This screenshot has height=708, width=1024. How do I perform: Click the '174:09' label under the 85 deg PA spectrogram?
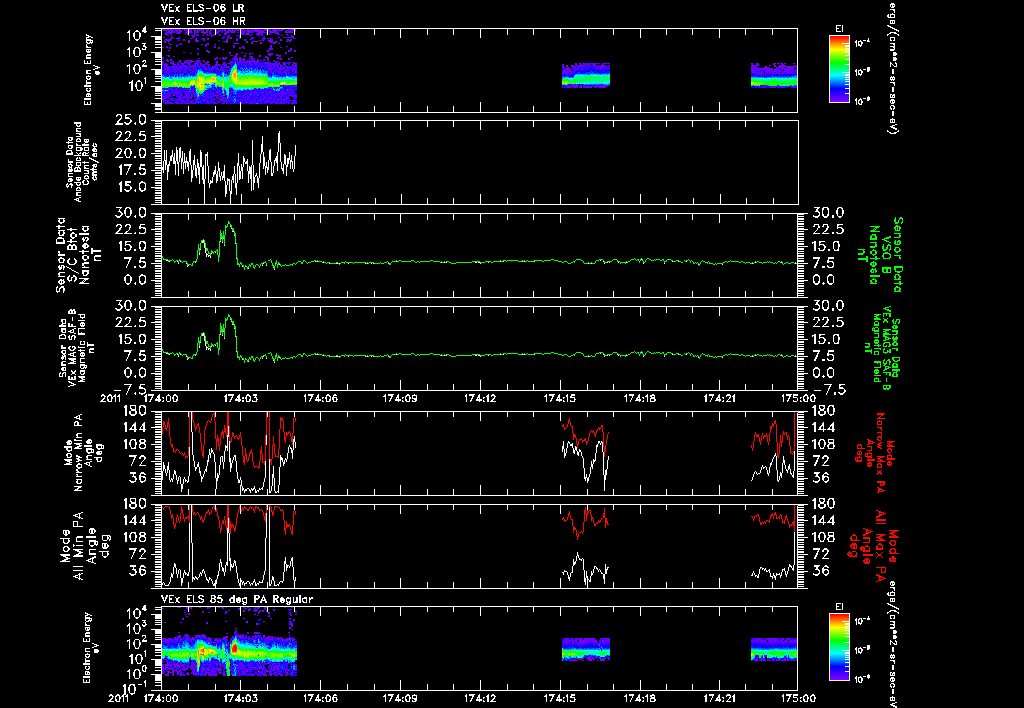click(x=400, y=698)
